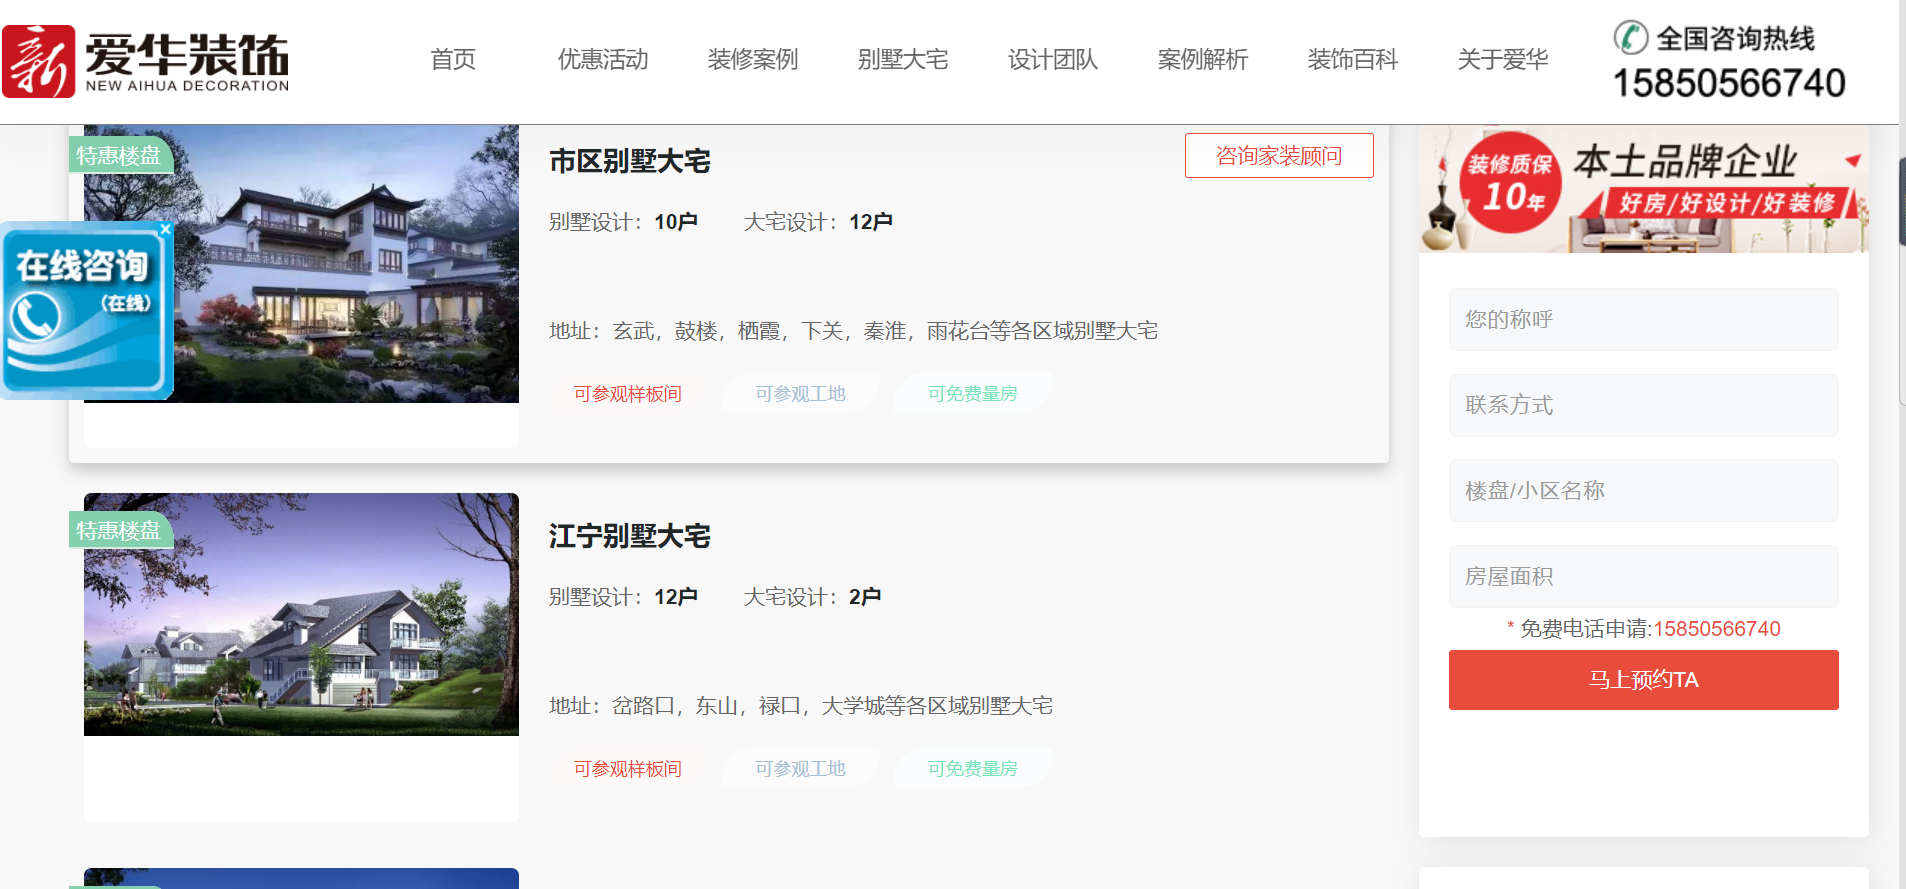
Task: Click the New Aihua Decoration logo
Action: [x=146, y=61]
